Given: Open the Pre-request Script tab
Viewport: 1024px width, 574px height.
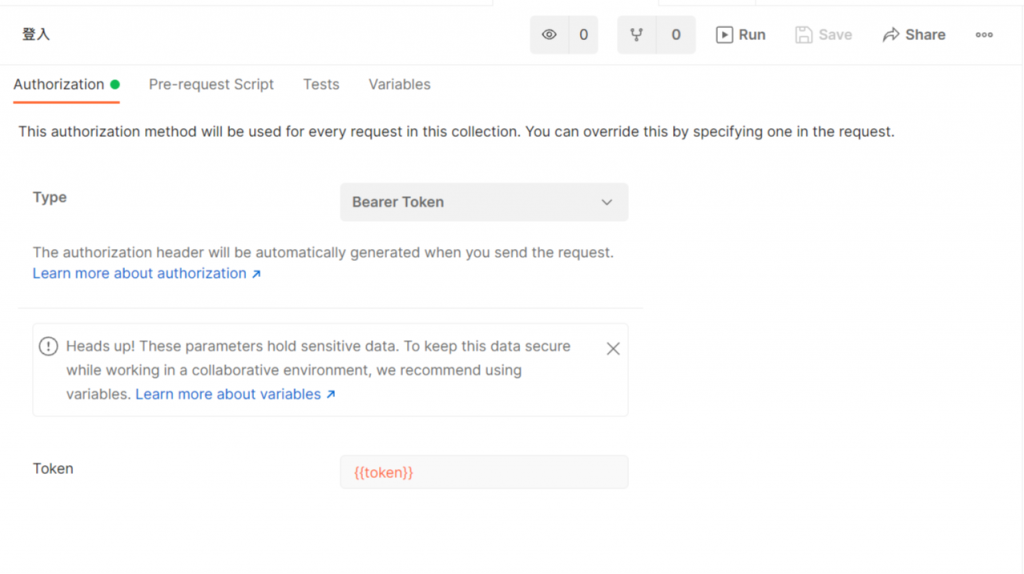Looking at the screenshot, I should [211, 85].
